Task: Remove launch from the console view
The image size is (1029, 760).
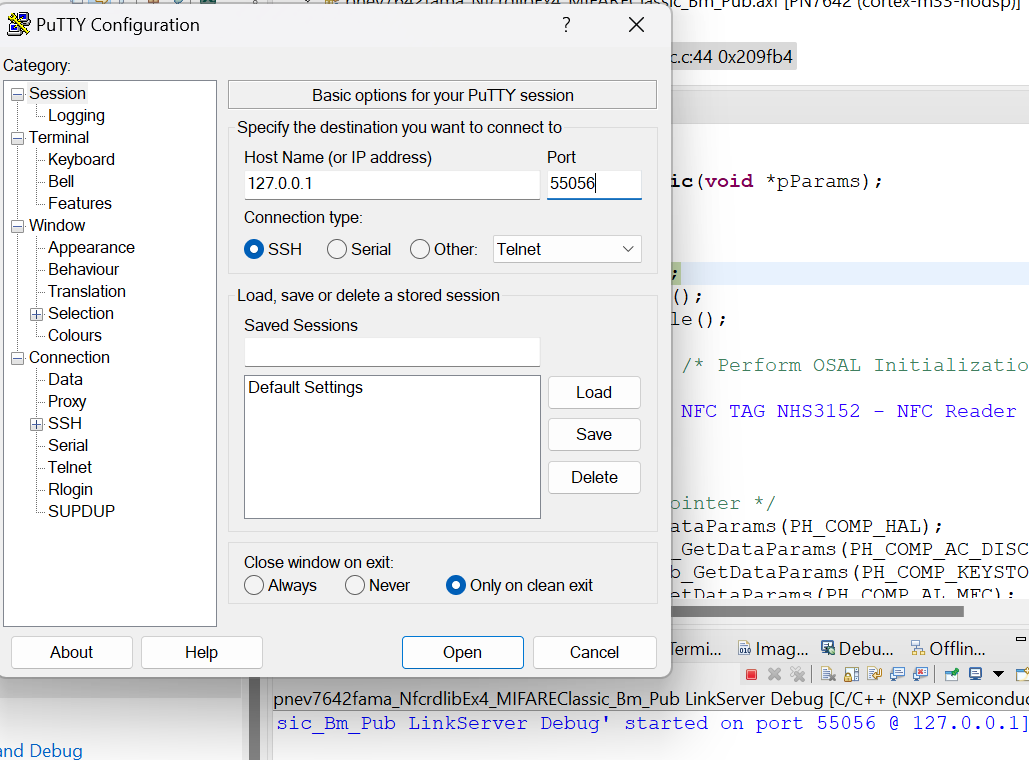Action: (776, 674)
